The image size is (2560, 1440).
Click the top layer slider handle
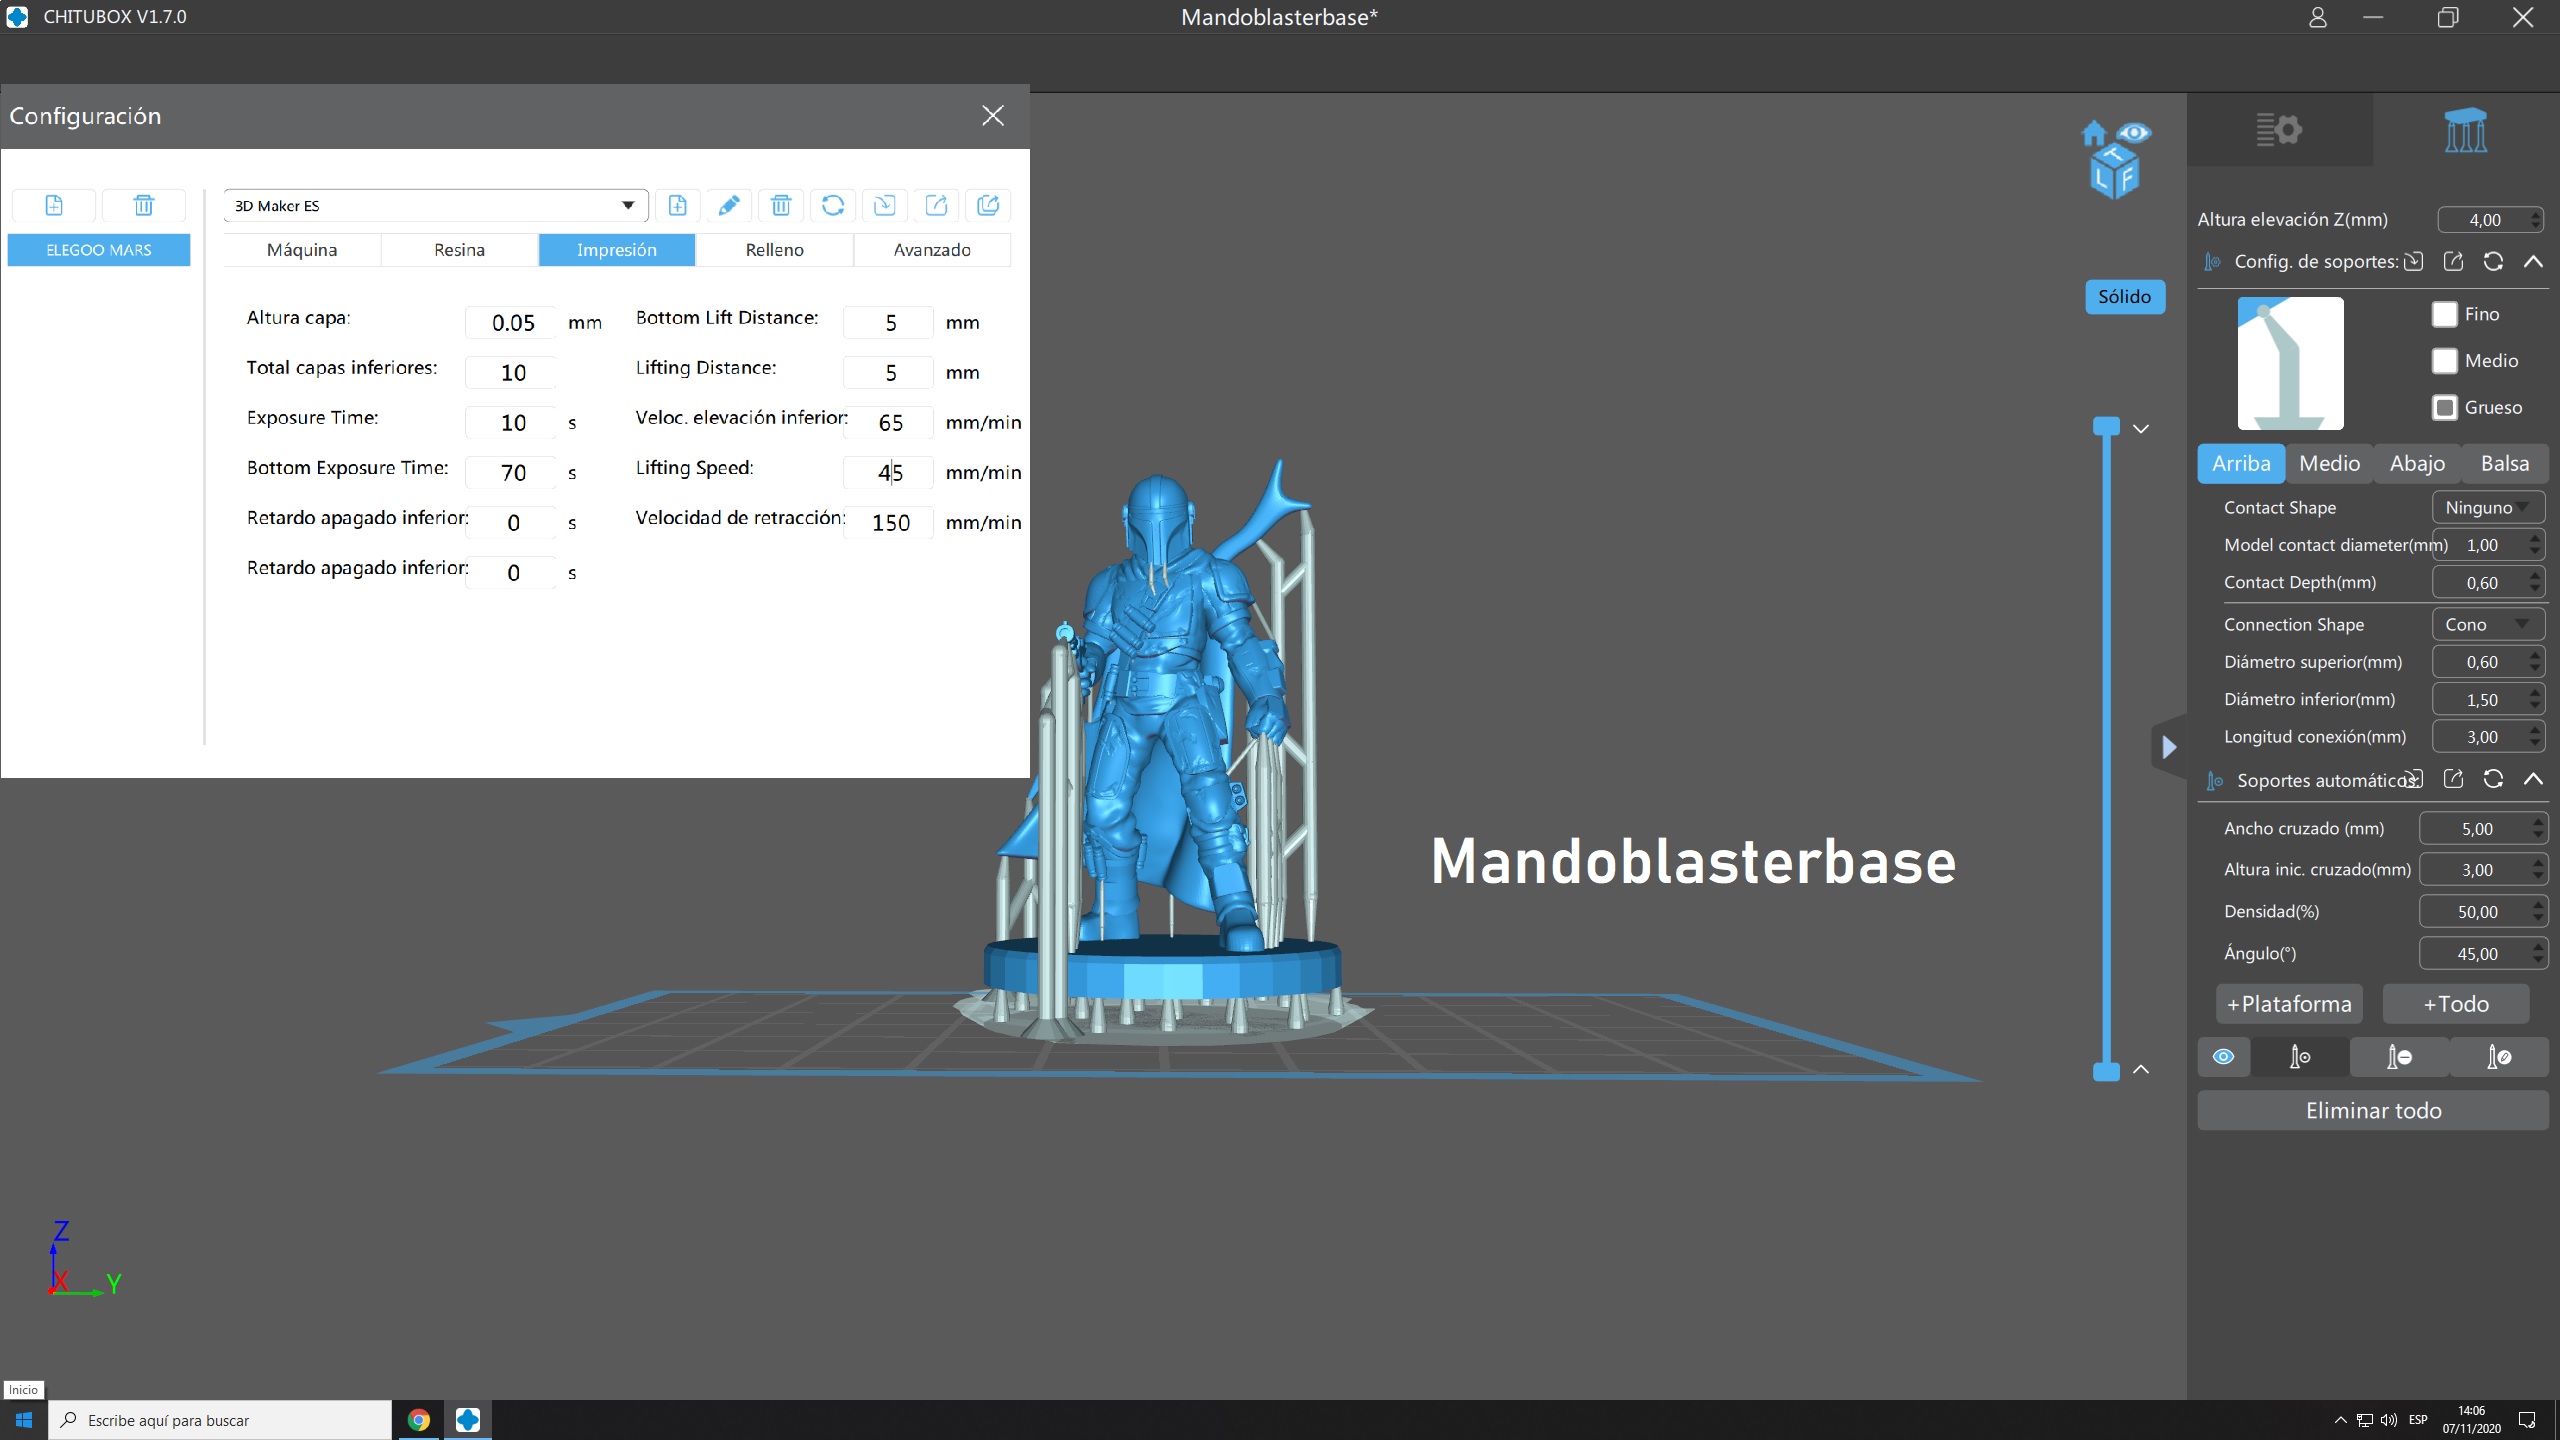click(2106, 426)
